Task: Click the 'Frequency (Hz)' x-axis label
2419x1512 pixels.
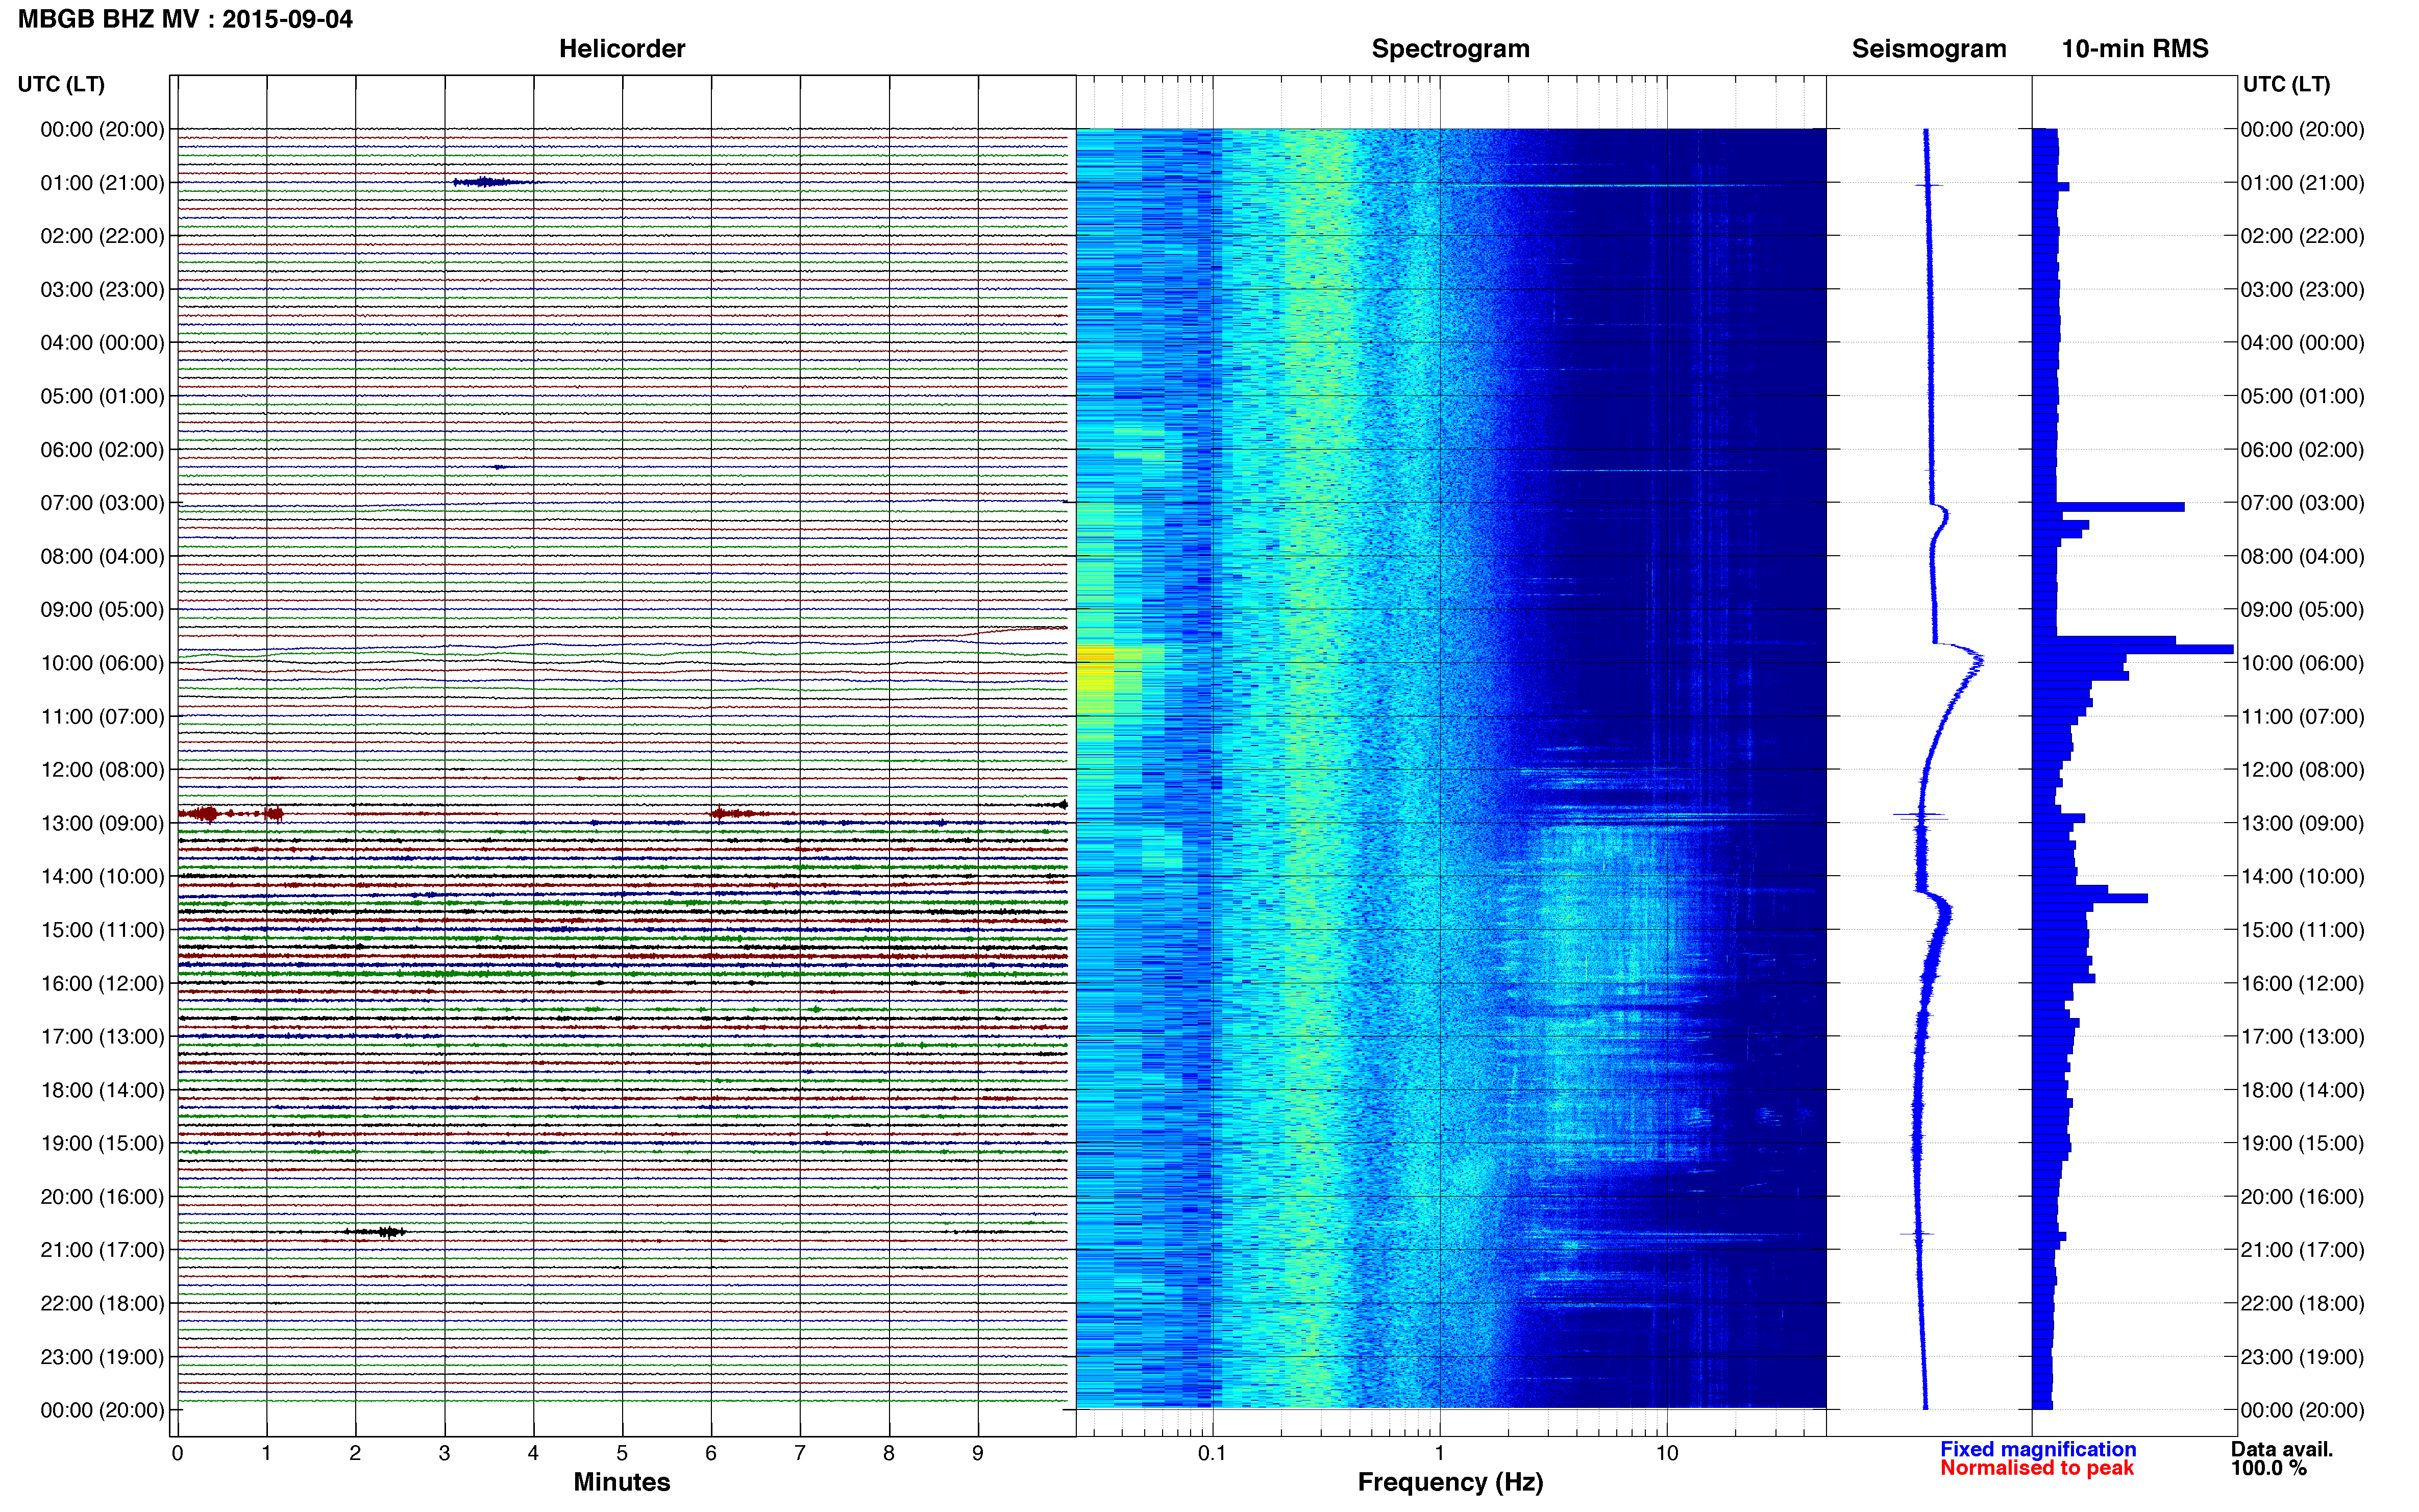Action: pyautogui.click(x=1450, y=1482)
